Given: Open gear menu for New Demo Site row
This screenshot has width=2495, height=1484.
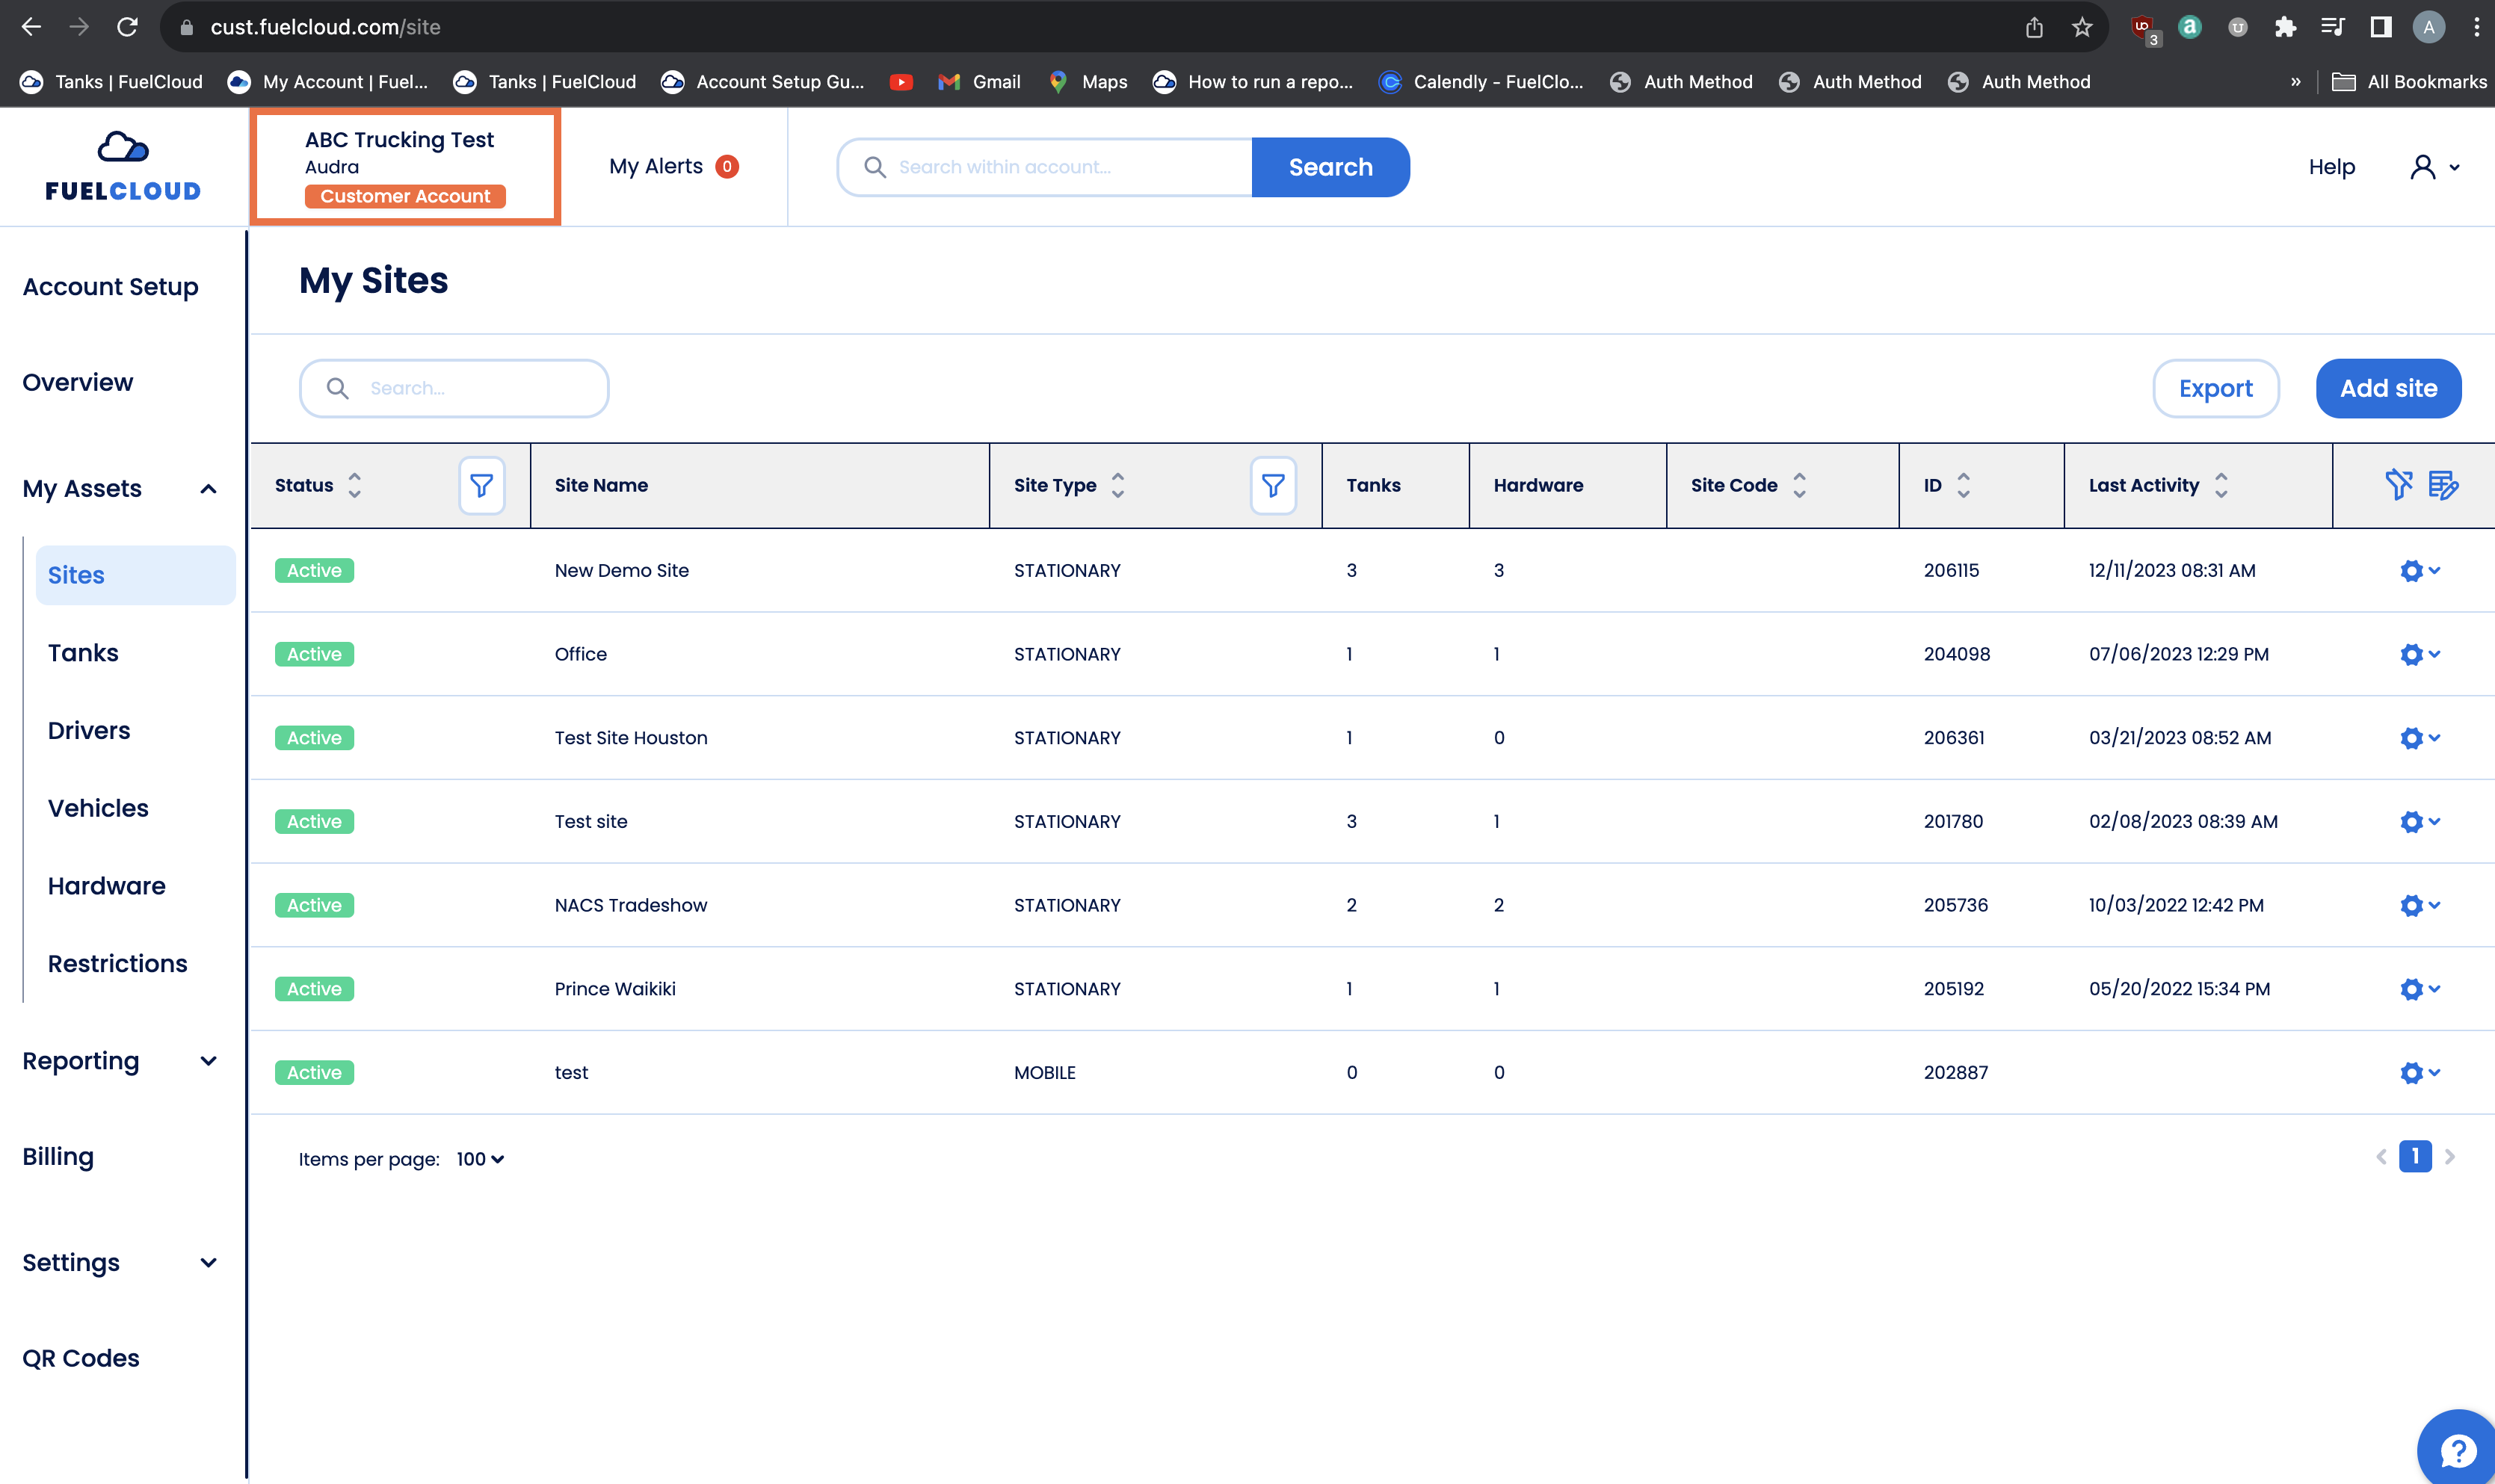Looking at the screenshot, I should tap(2419, 571).
